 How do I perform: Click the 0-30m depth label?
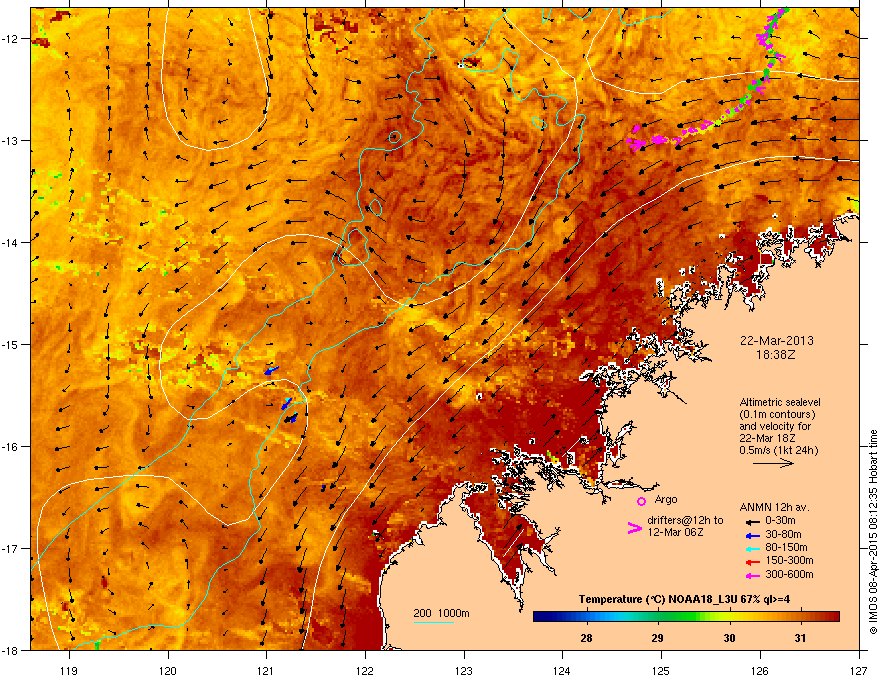780,521
